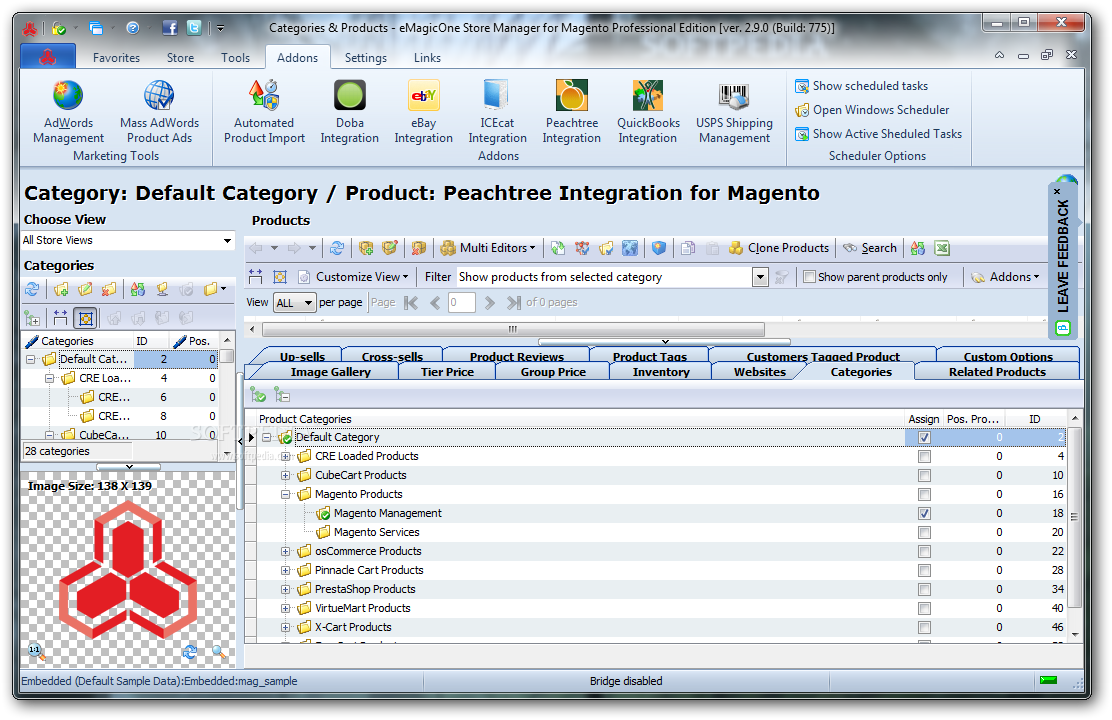Launch Automated Product Import addon
The width and height of the screenshot is (1112, 720).
(265, 112)
